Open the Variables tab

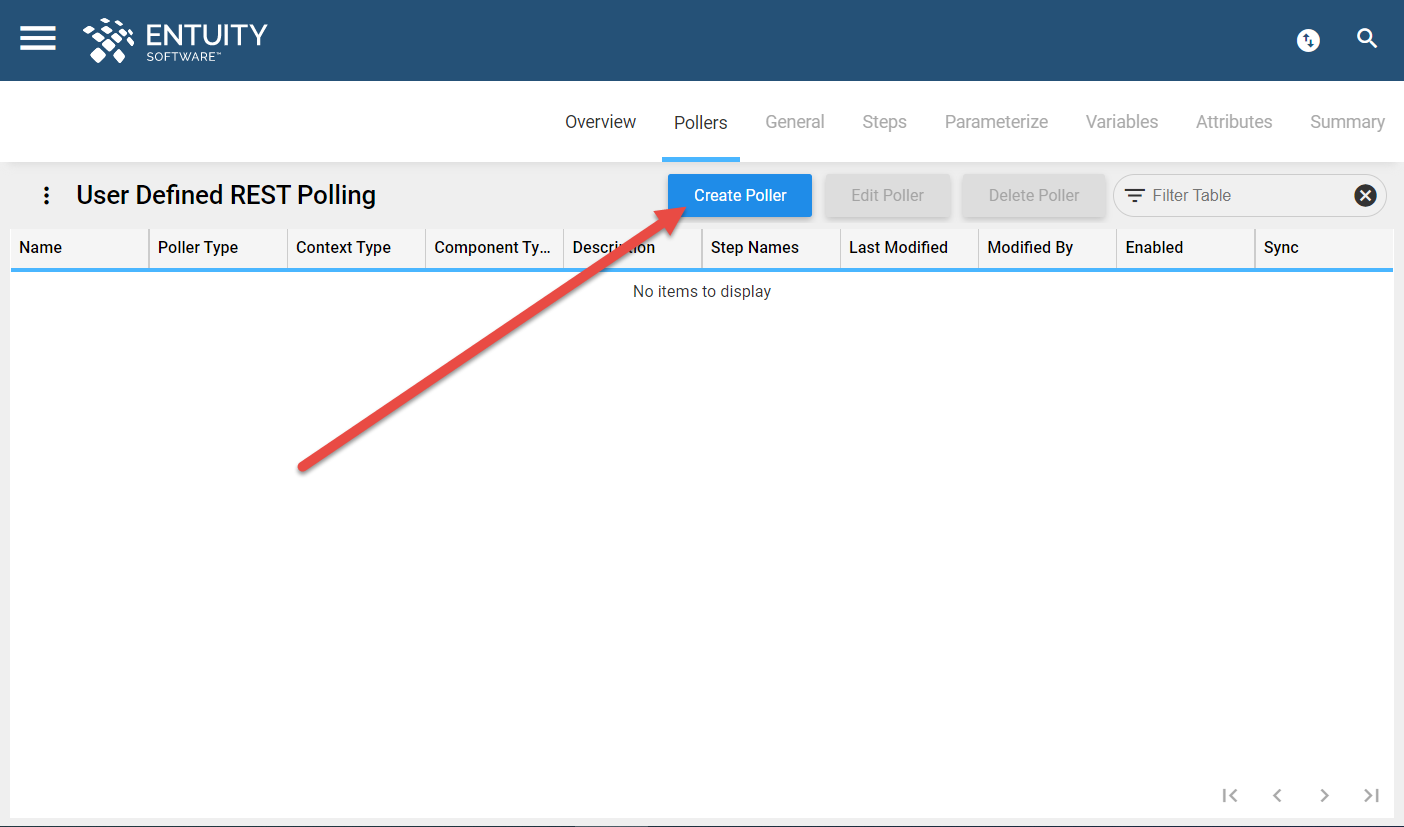tap(1121, 121)
